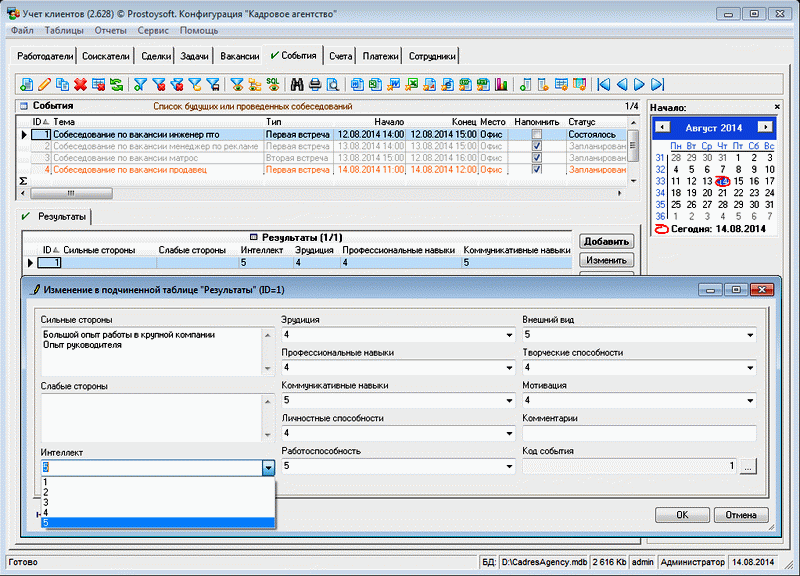800x576 pixels.
Task: Click the Добавить button
Action: click(x=606, y=242)
